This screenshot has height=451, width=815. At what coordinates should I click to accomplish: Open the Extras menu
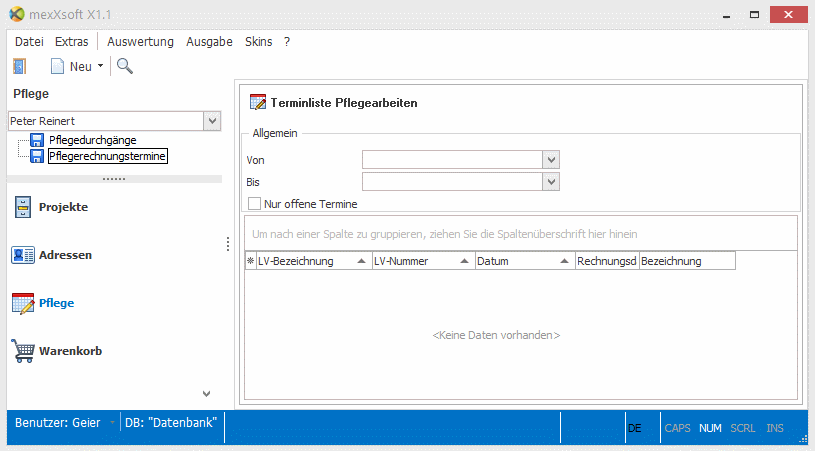click(72, 42)
